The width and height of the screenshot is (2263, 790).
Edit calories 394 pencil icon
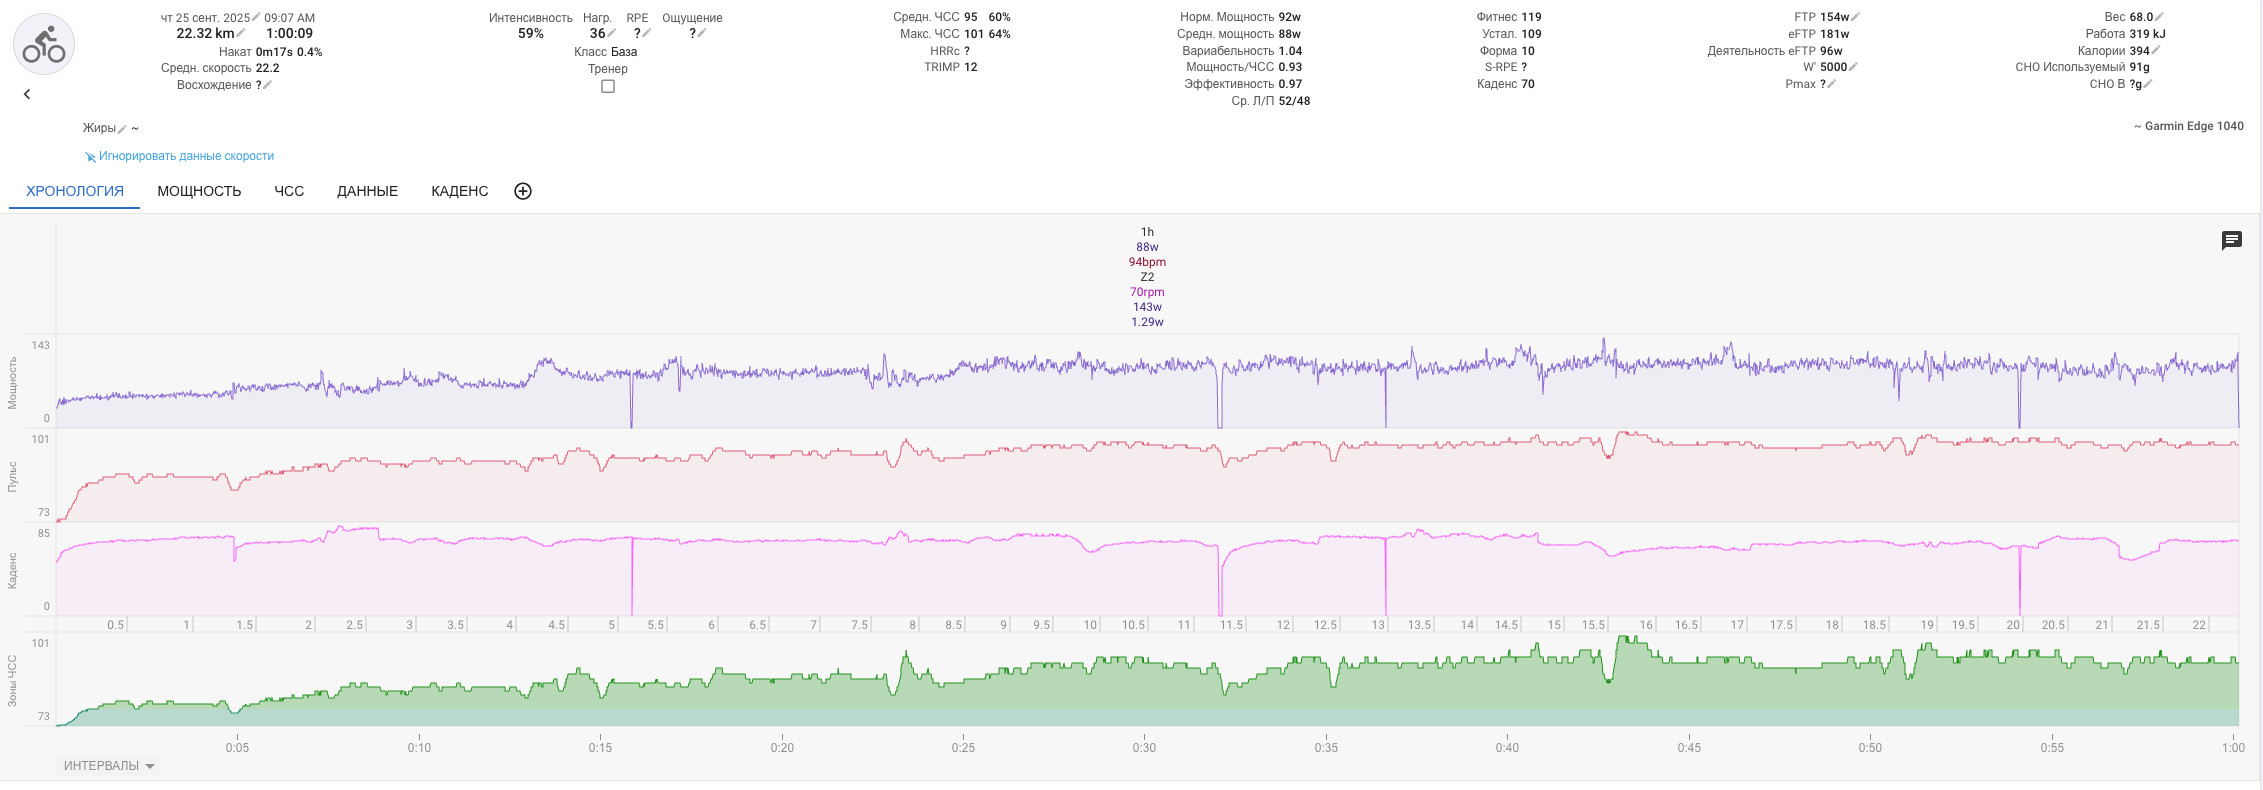(2156, 50)
